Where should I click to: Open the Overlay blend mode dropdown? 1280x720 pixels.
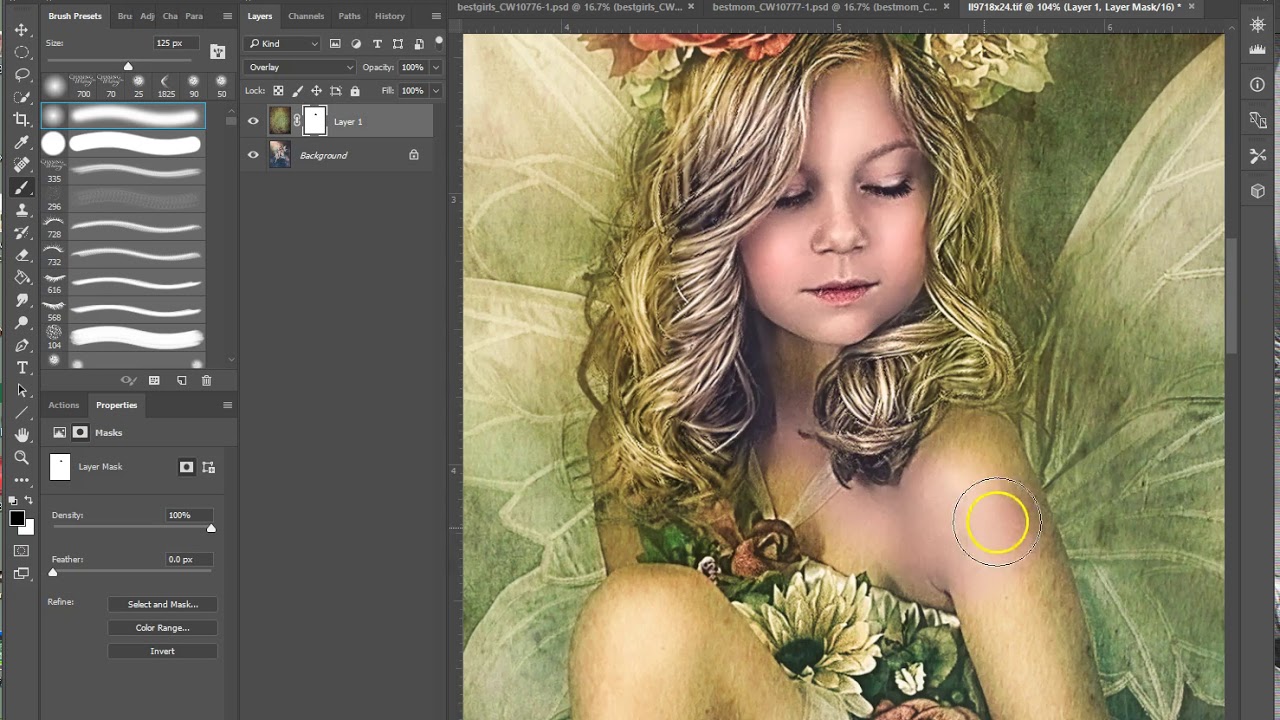300,67
